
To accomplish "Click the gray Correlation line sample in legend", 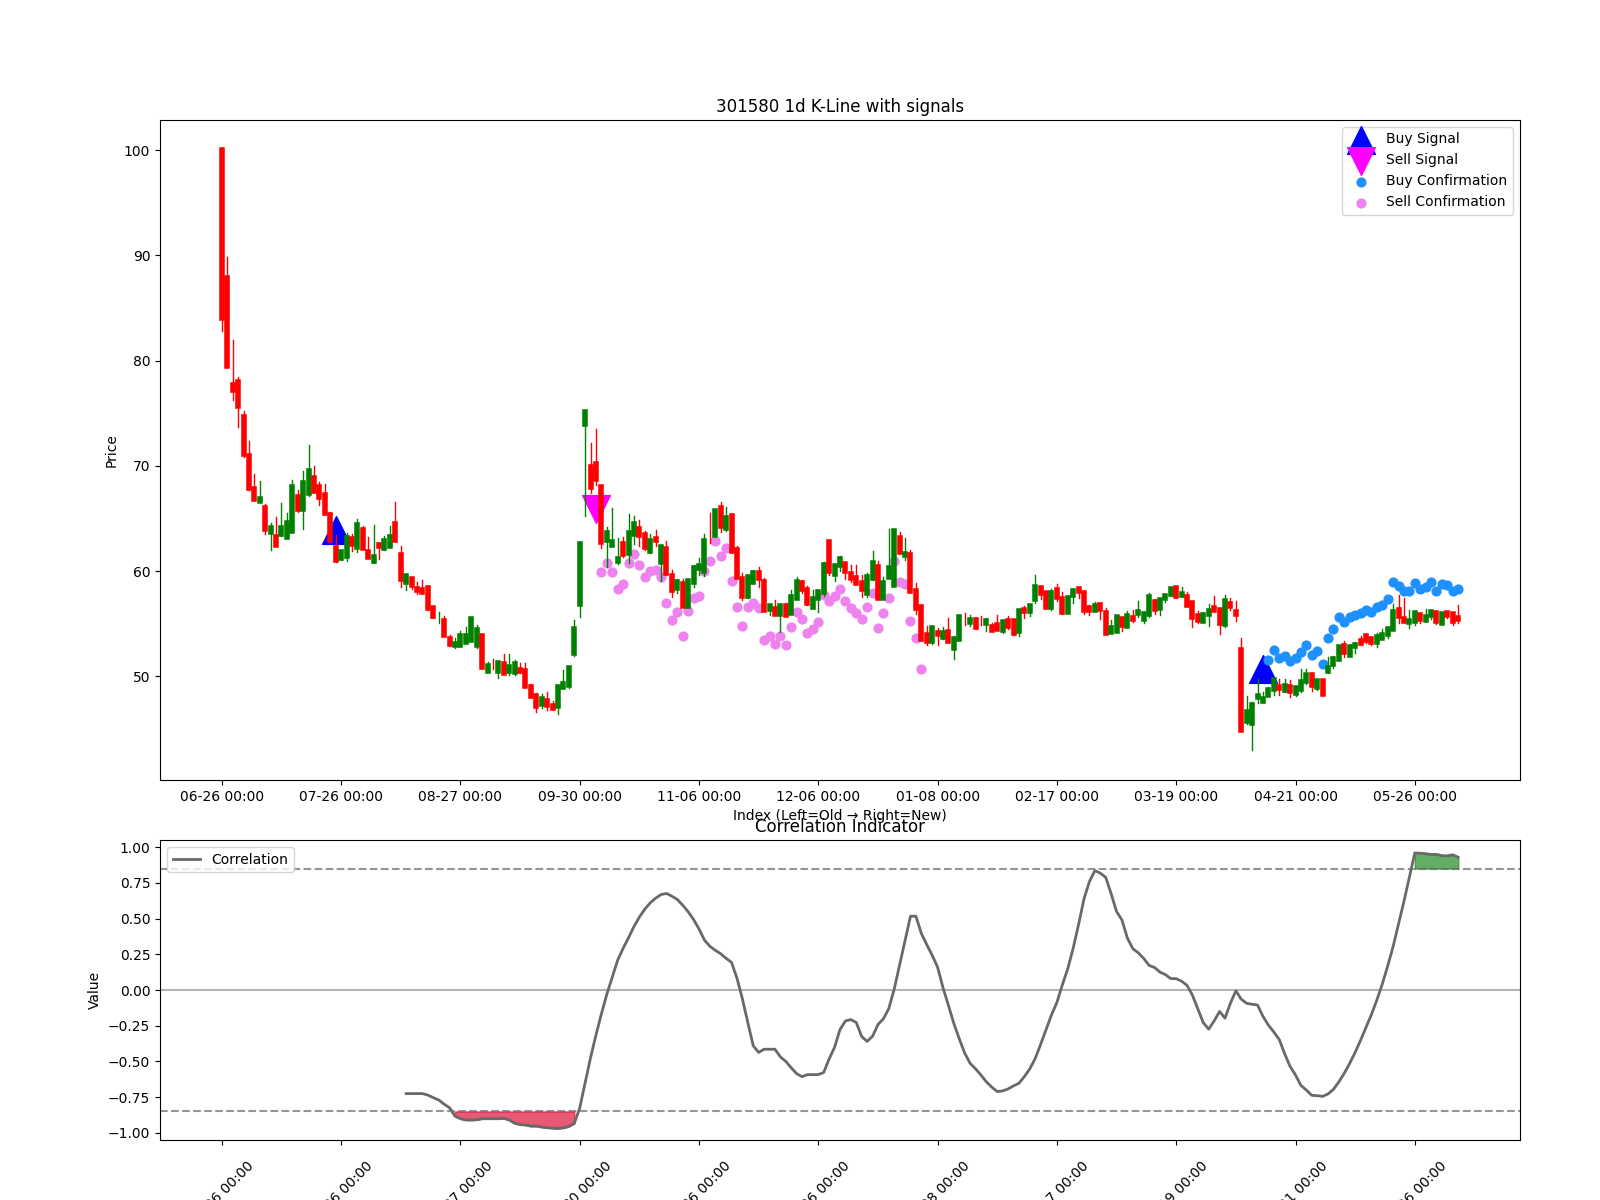I will point(187,860).
